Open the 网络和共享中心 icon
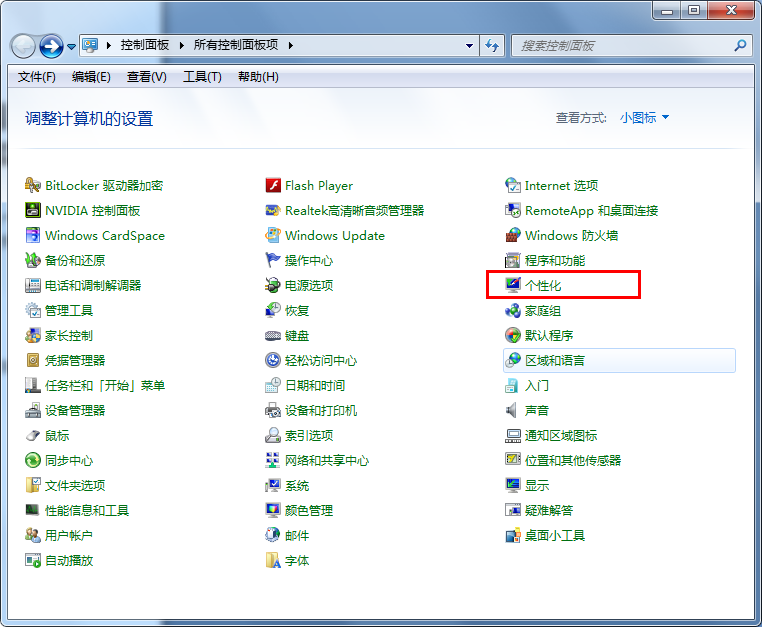The height and width of the screenshot is (627, 762). 273,460
